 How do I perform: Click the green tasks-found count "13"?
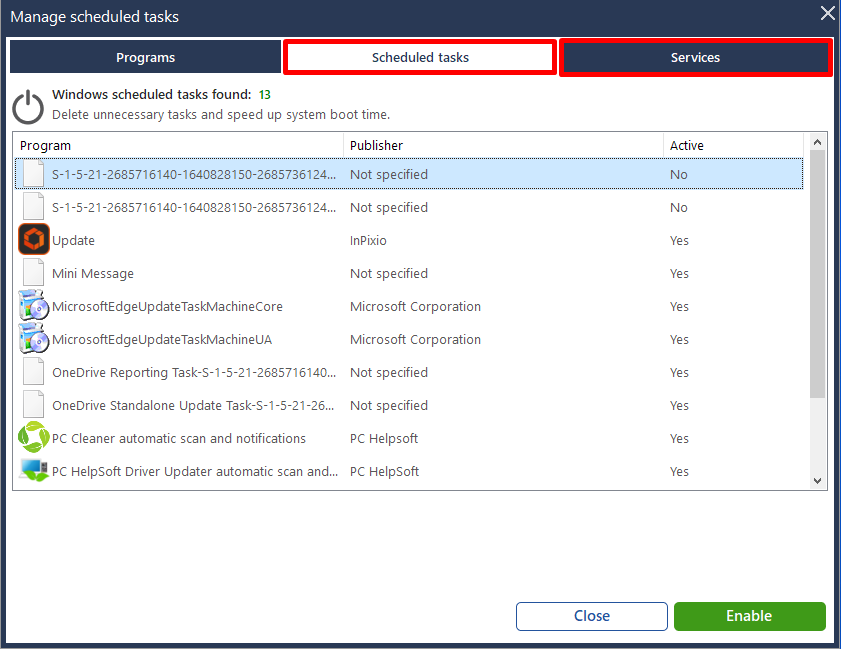[265, 95]
